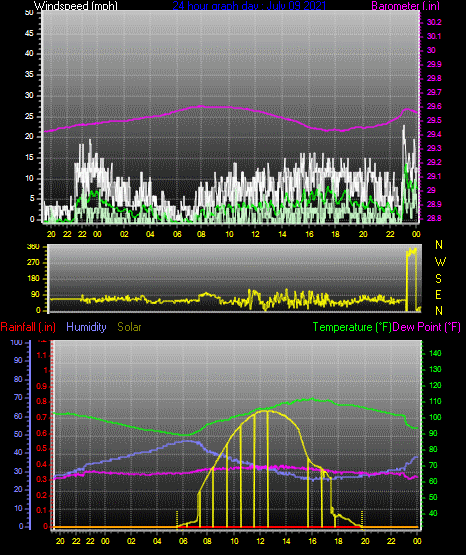Screen dimensions: 466x555
Task: Select the 28.8 barometer axis value
Action: (x=434, y=218)
